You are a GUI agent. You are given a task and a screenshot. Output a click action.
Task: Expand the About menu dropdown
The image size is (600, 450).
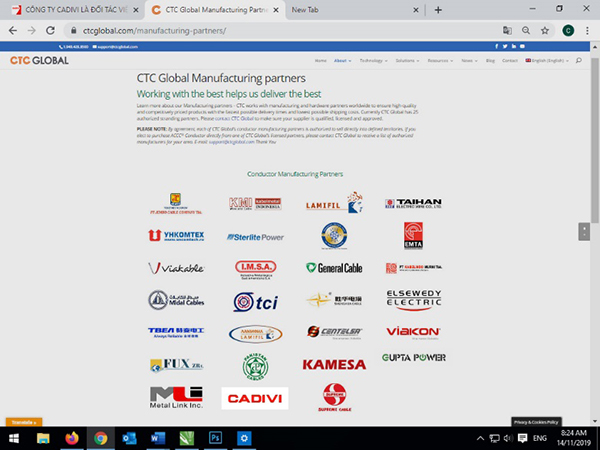click(342, 60)
